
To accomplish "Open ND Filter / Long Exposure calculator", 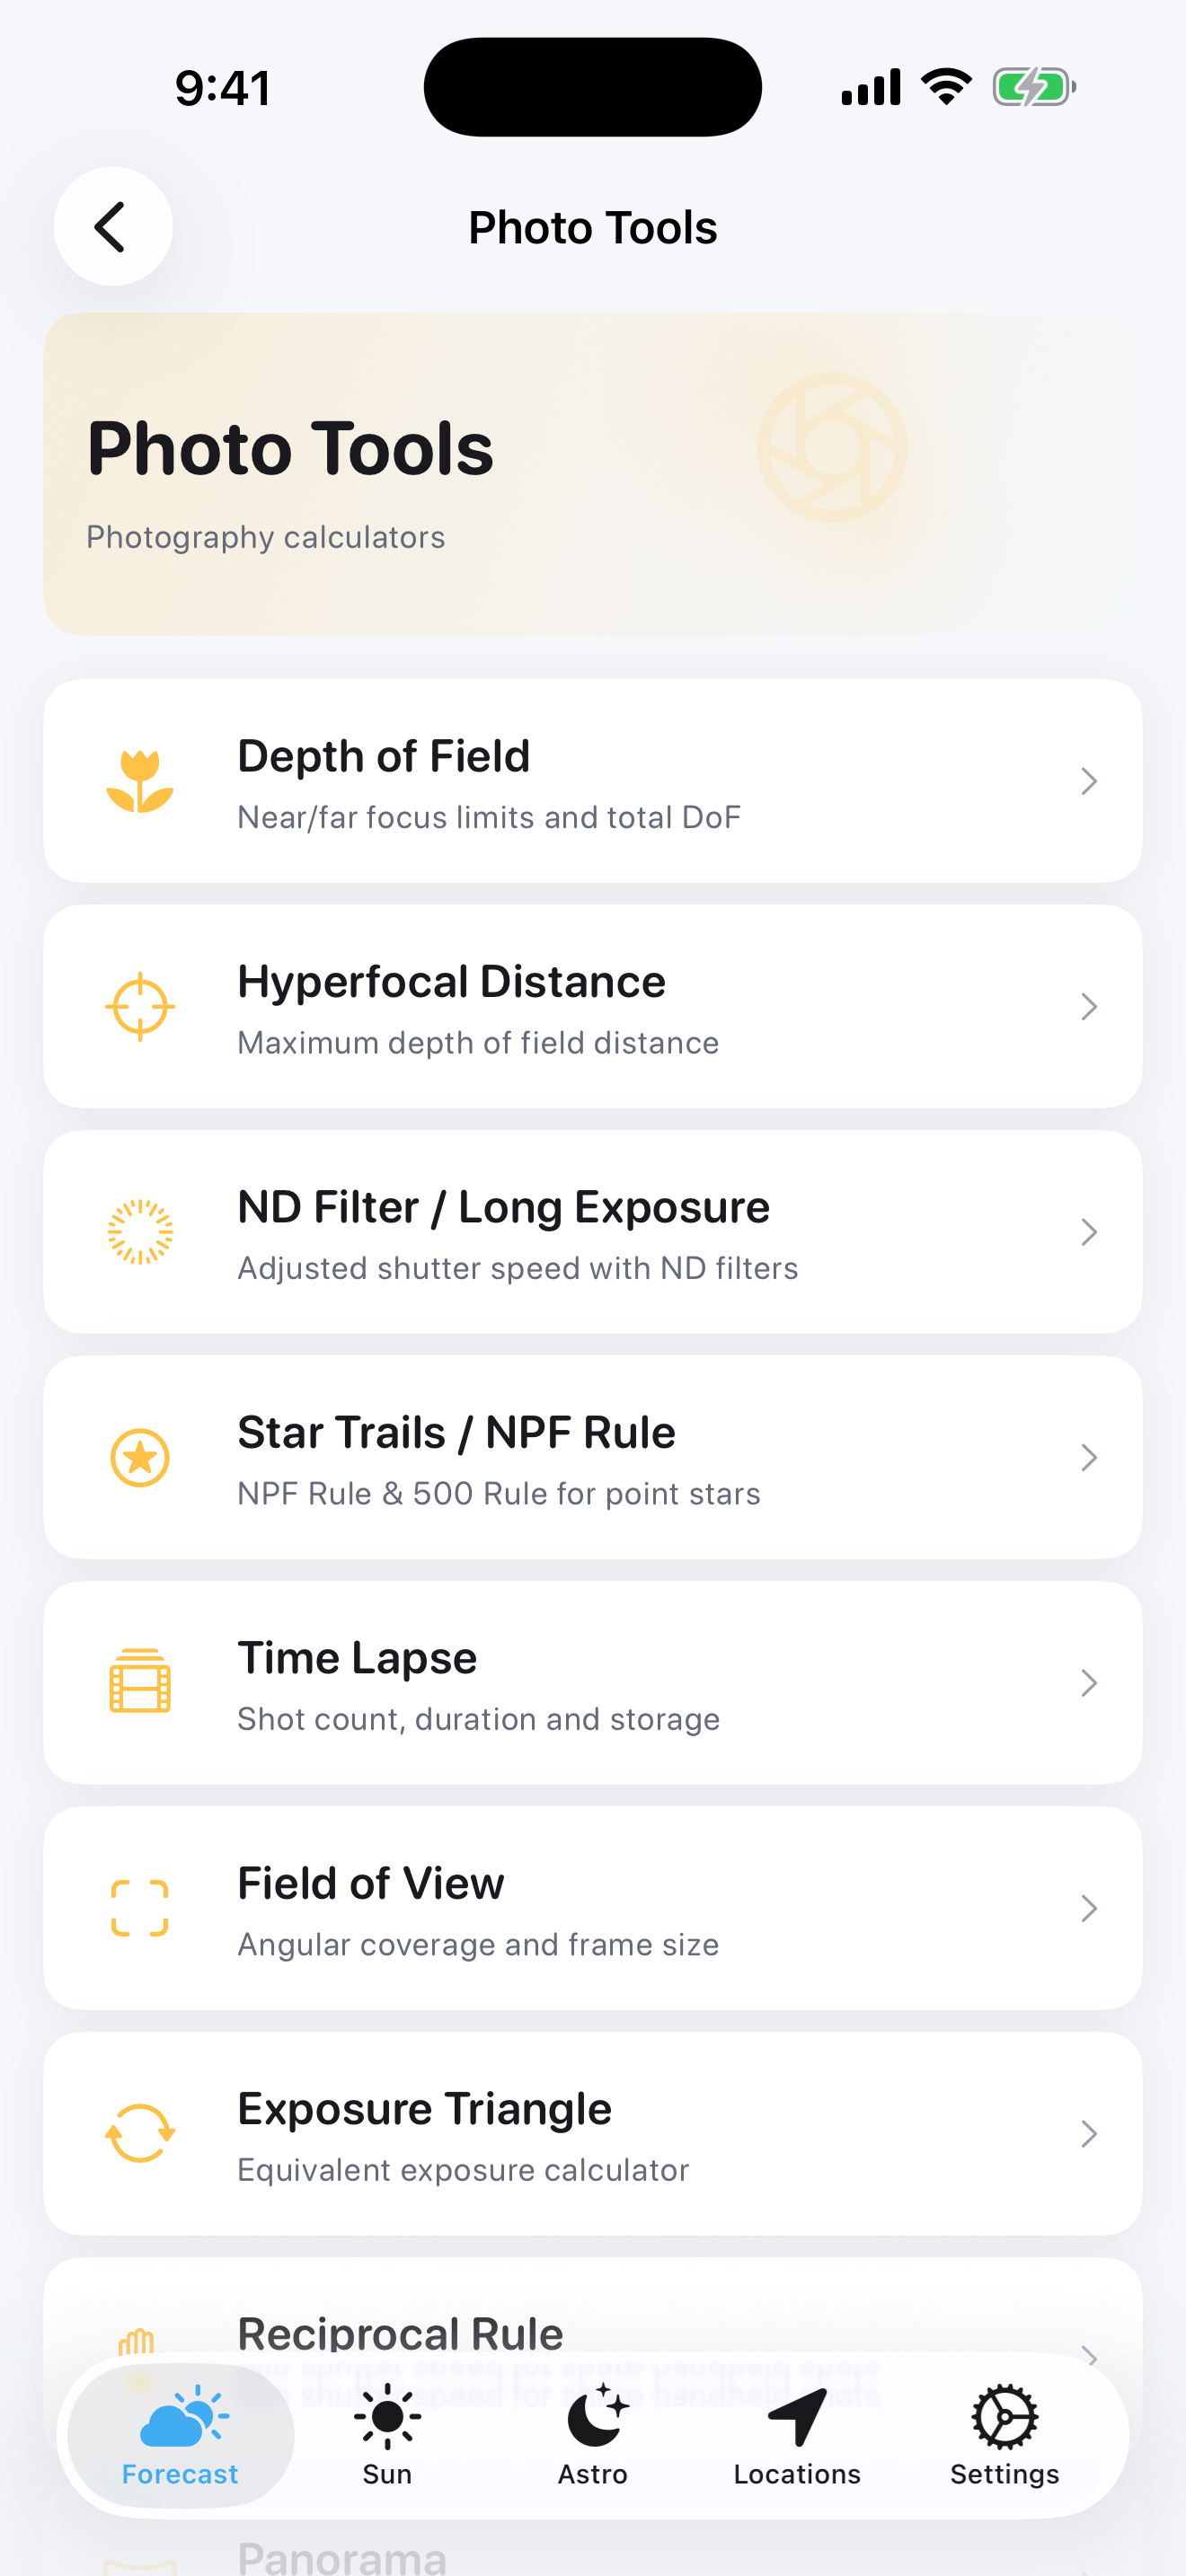I will click(x=592, y=1232).
